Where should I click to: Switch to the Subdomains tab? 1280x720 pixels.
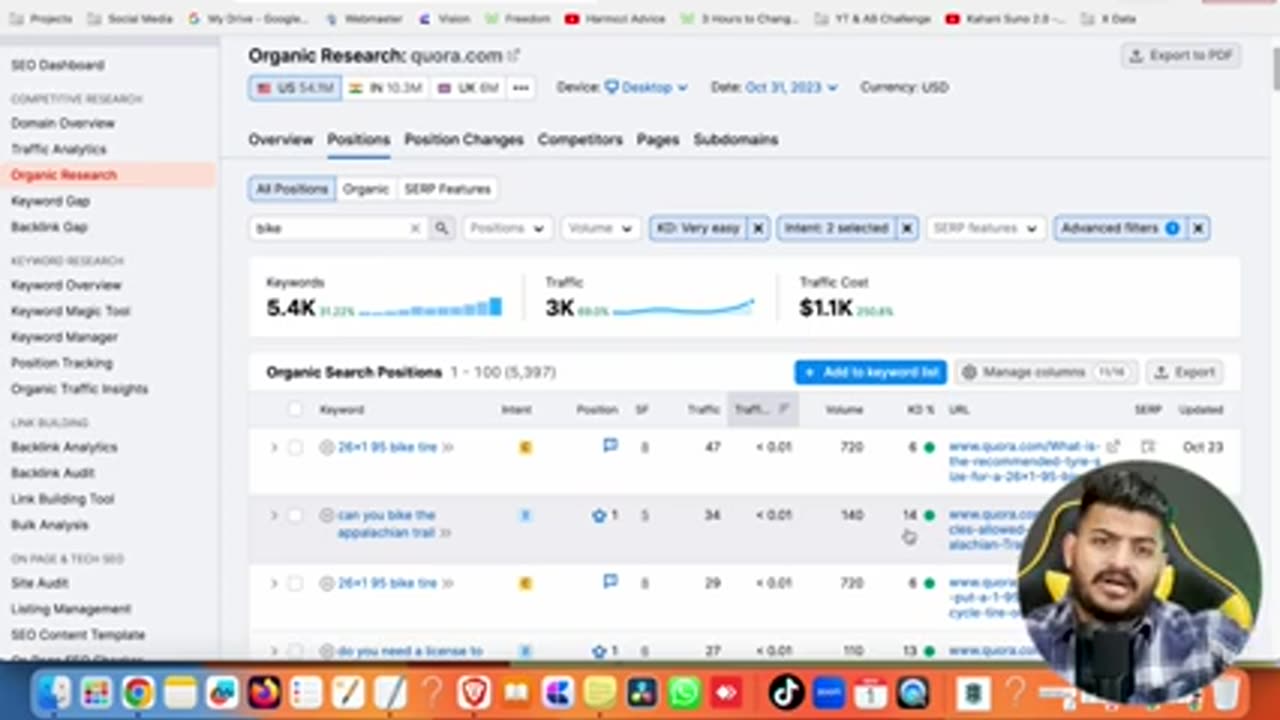pyautogui.click(x=736, y=139)
